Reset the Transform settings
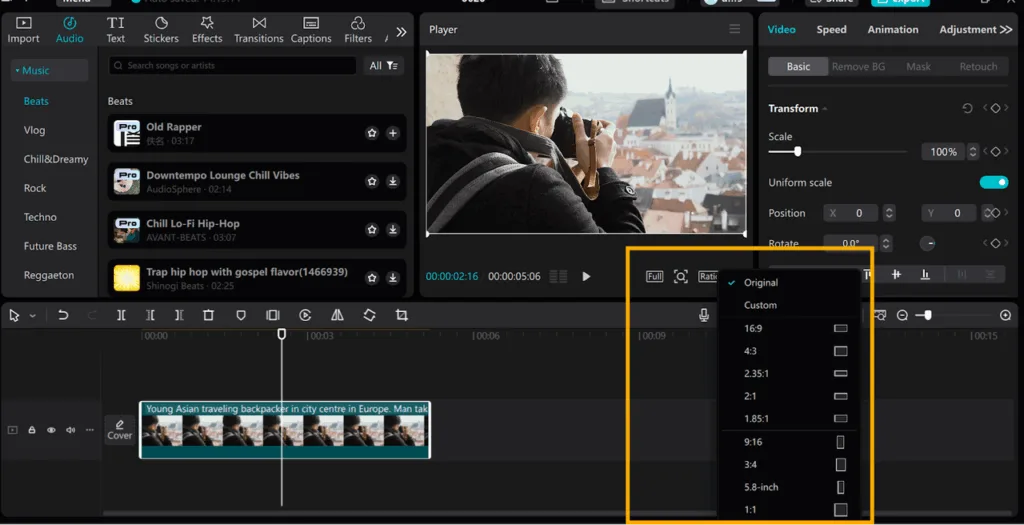Image resolution: width=1024 pixels, height=525 pixels. click(x=967, y=108)
